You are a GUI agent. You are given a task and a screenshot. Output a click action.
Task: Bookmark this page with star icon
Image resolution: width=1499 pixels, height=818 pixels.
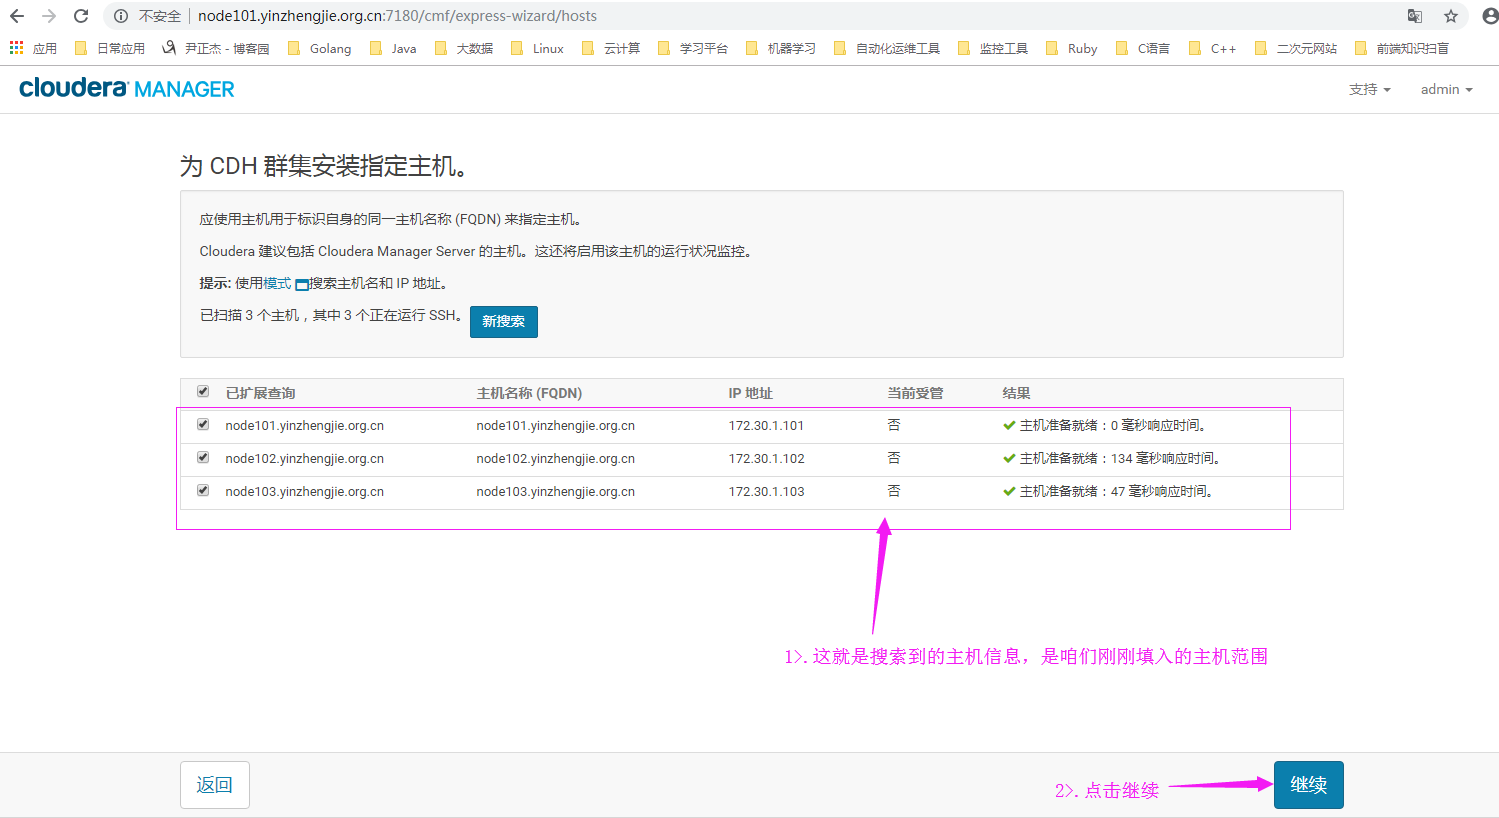pyautogui.click(x=1451, y=16)
